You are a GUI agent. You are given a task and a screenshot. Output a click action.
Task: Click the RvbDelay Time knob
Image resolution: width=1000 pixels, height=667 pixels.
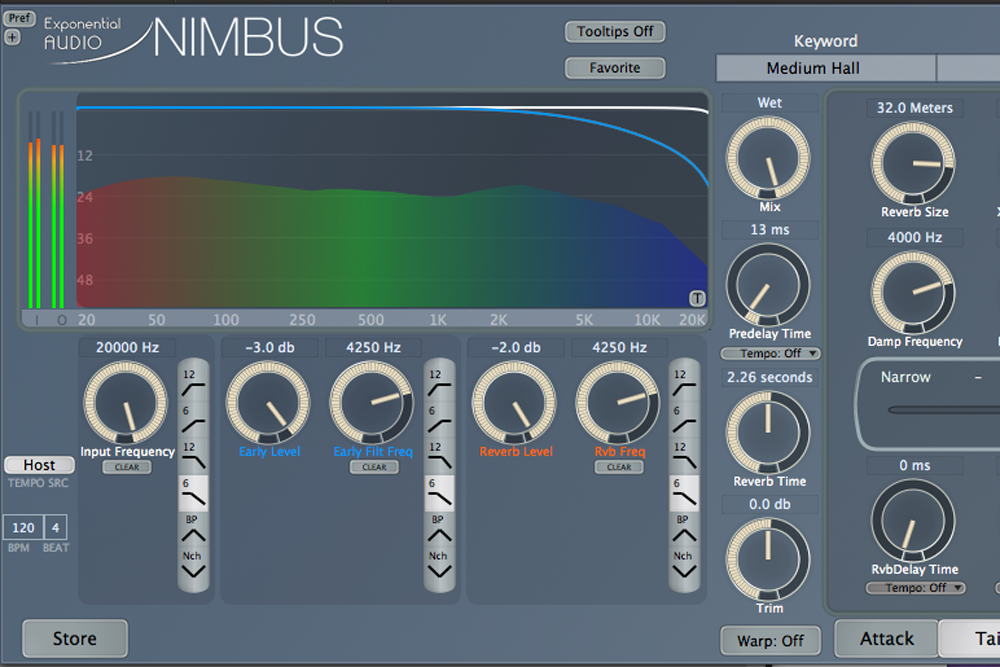coord(913,521)
